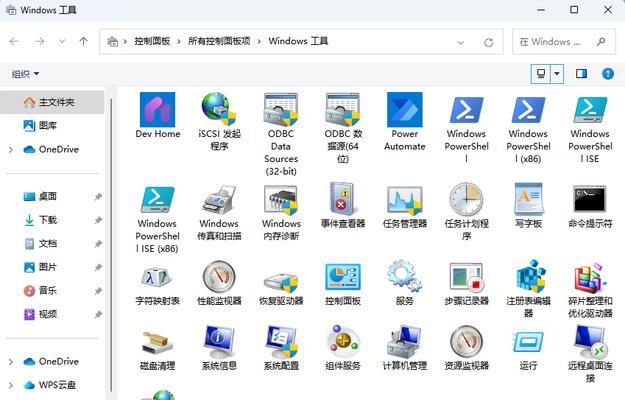Click the navigation pane scrollbar
The image size is (625, 400).
(111, 245)
